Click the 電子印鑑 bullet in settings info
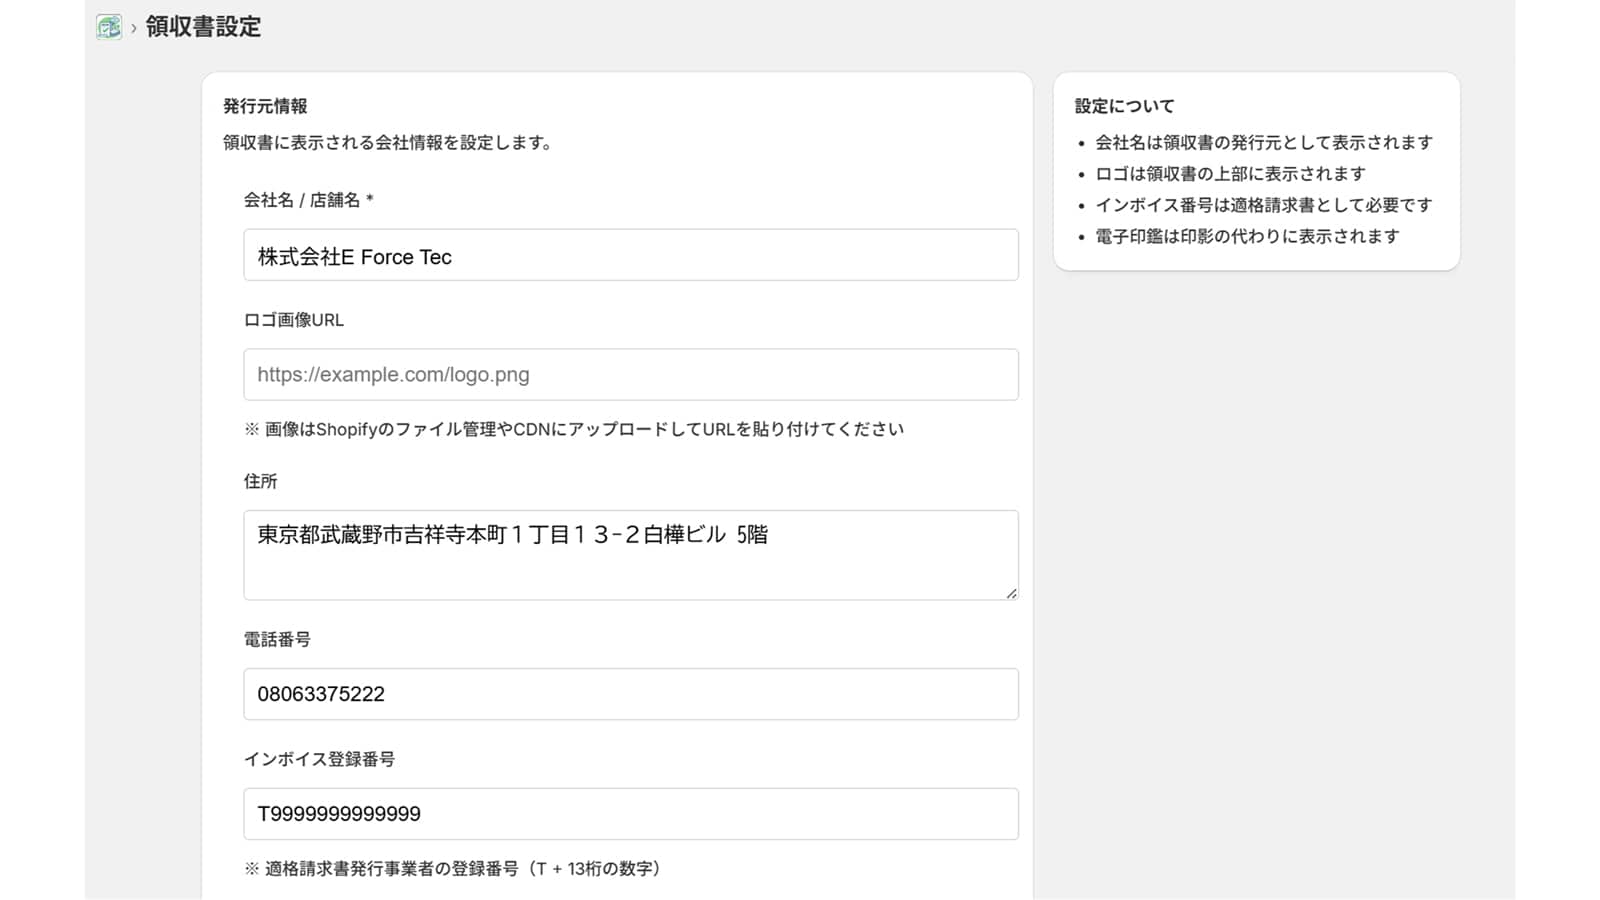Screen dimensions: 1600x900 pyautogui.click(x=1247, y=236)
